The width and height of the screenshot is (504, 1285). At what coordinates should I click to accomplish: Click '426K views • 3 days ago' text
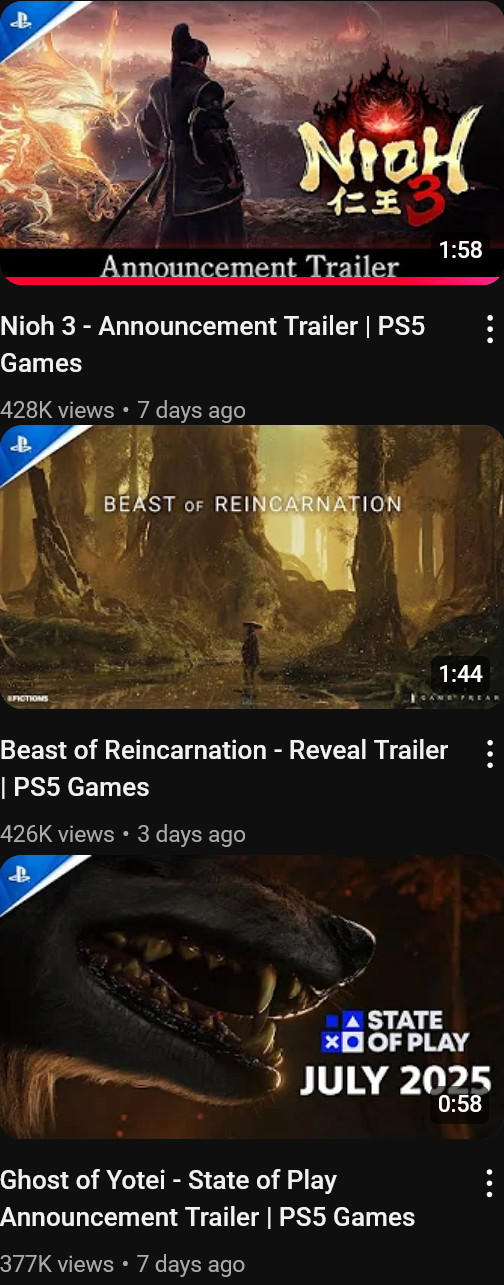coord(123,834)
